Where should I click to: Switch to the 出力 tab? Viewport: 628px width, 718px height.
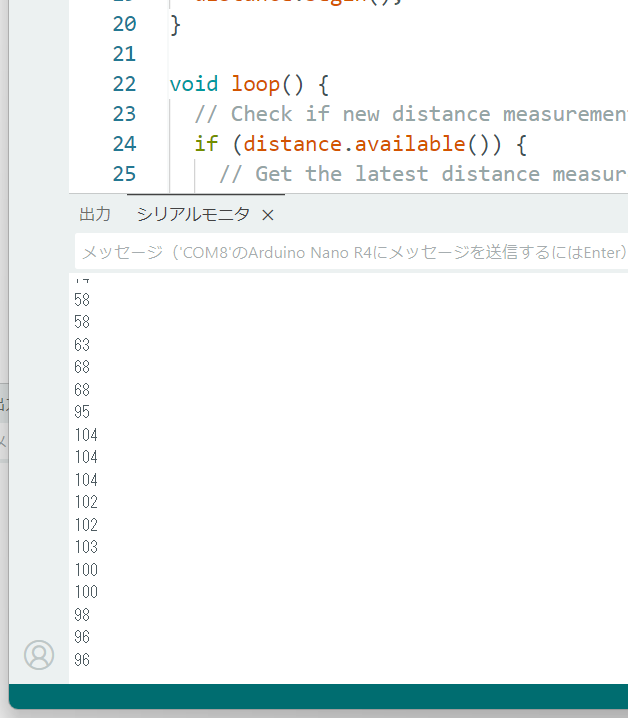coord(95,215)
